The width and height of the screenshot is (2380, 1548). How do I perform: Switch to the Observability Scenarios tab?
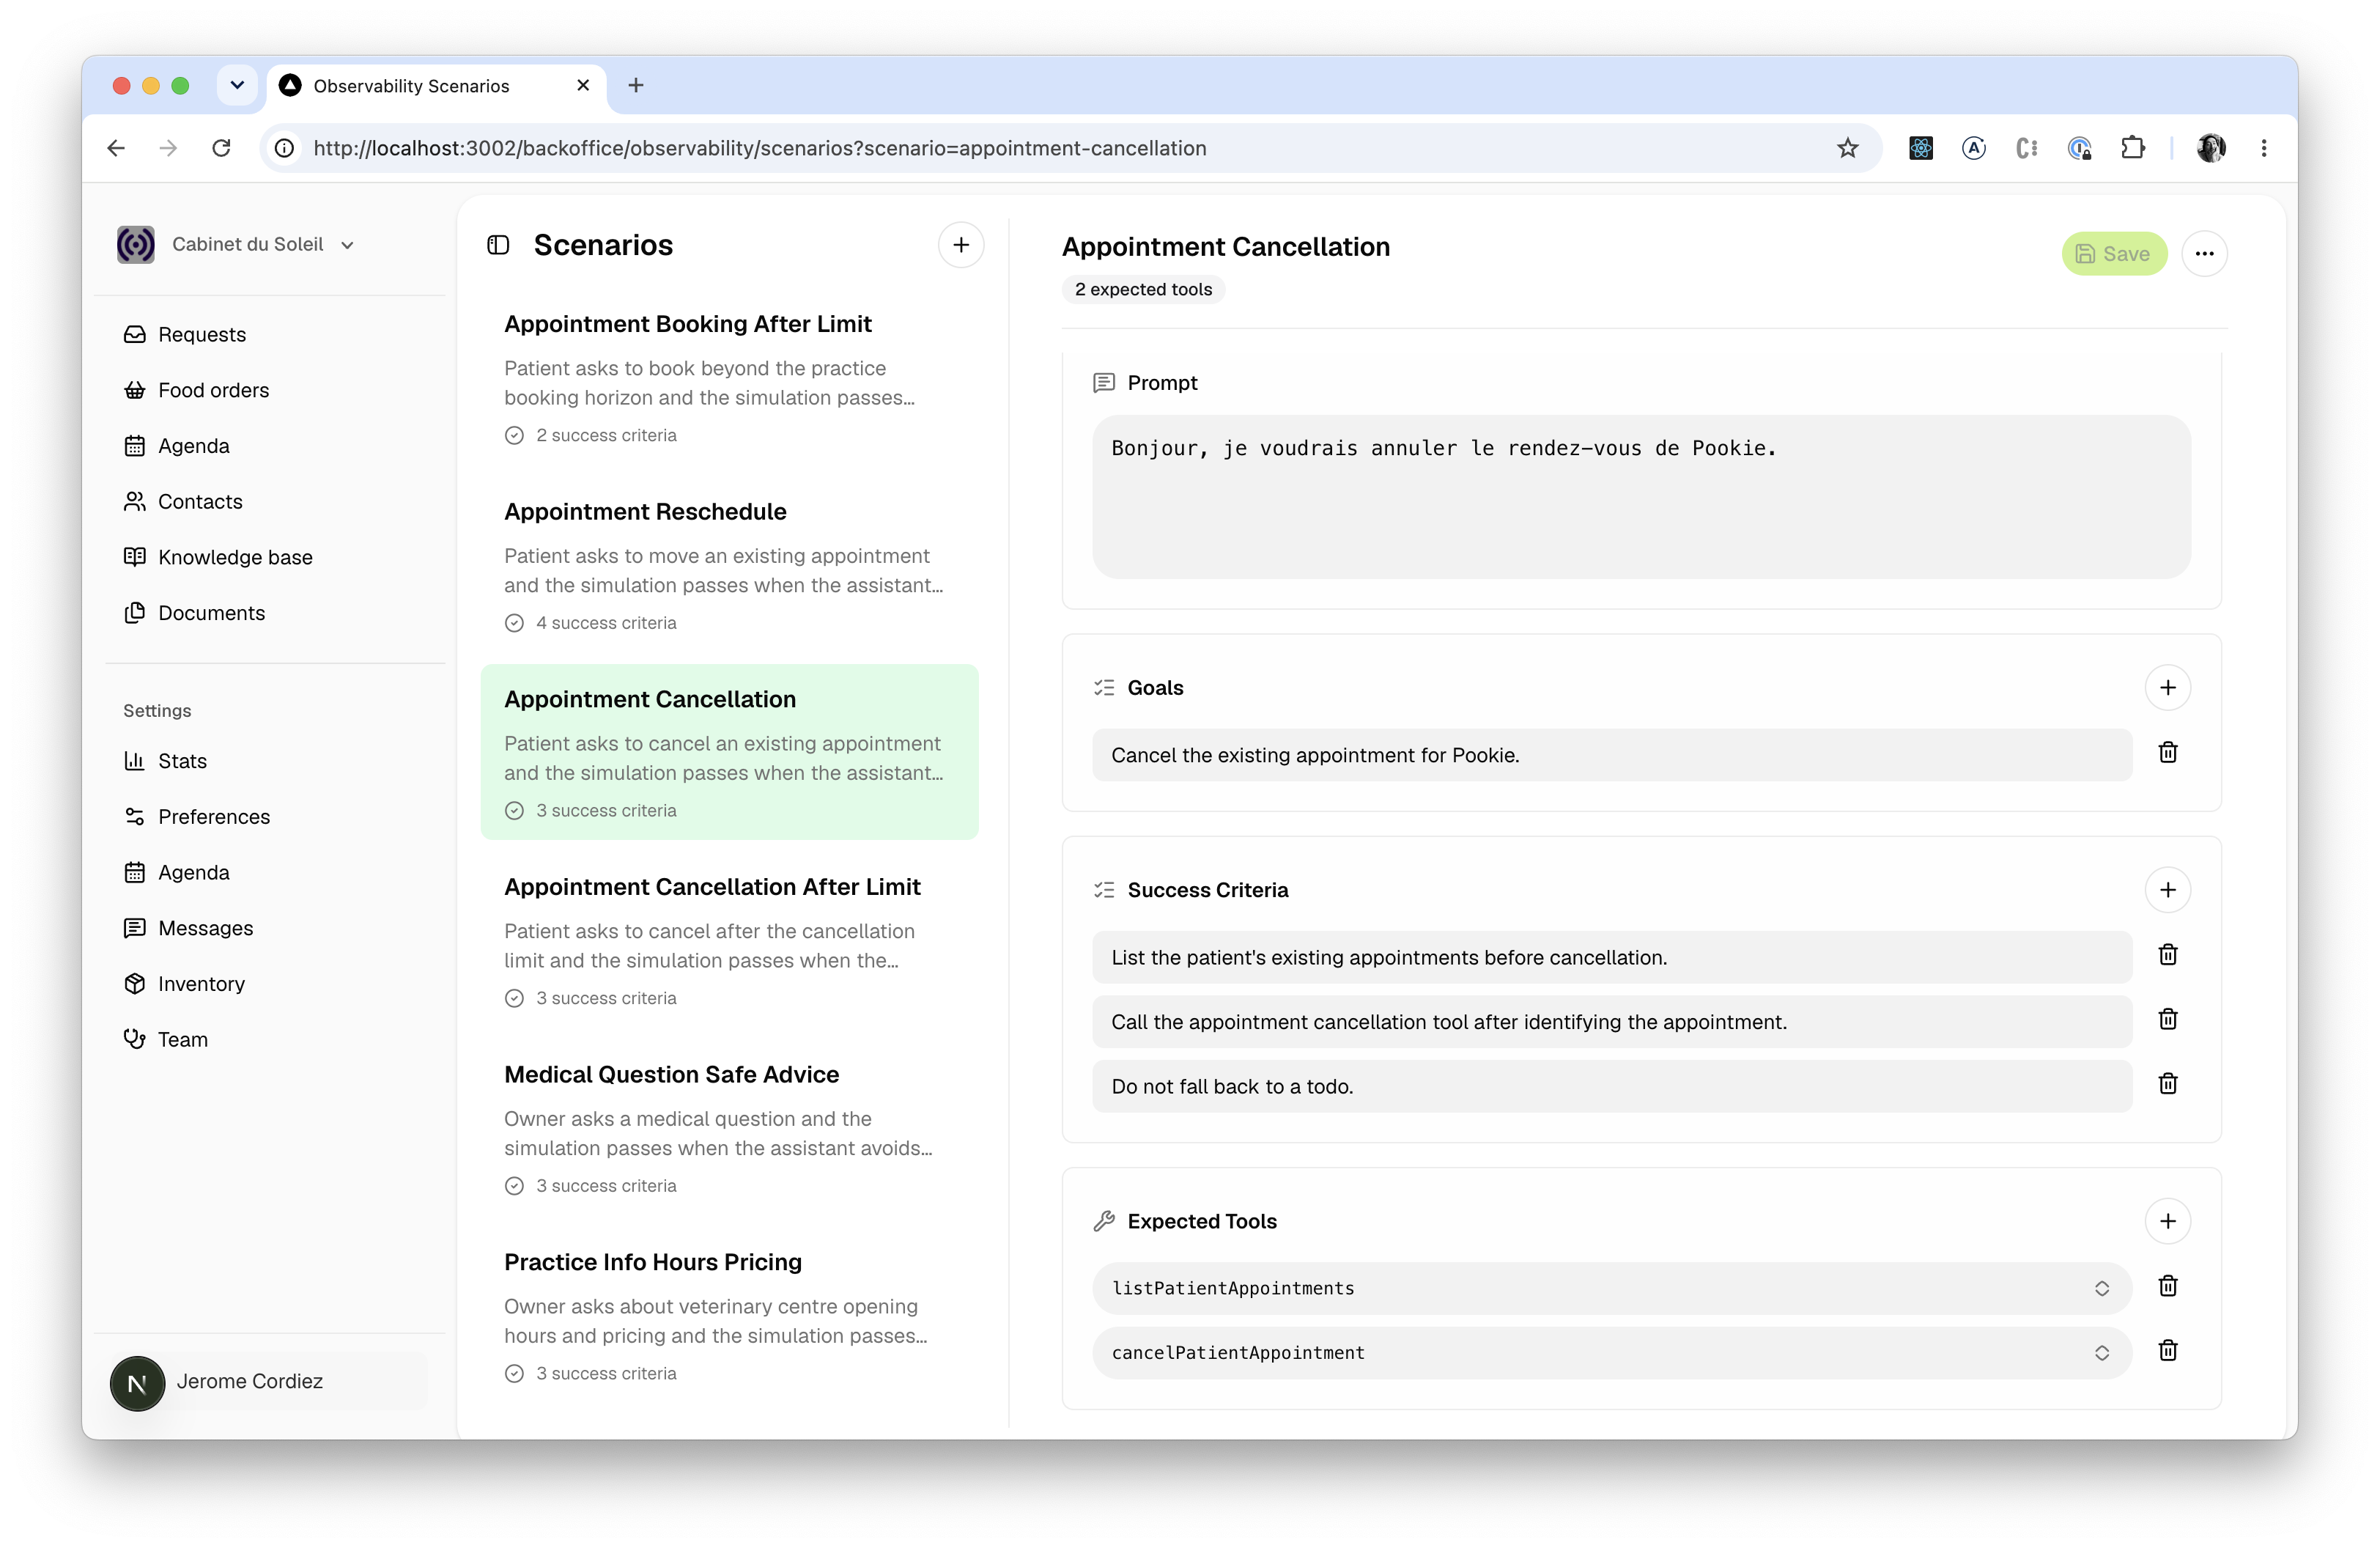point(435,86)
